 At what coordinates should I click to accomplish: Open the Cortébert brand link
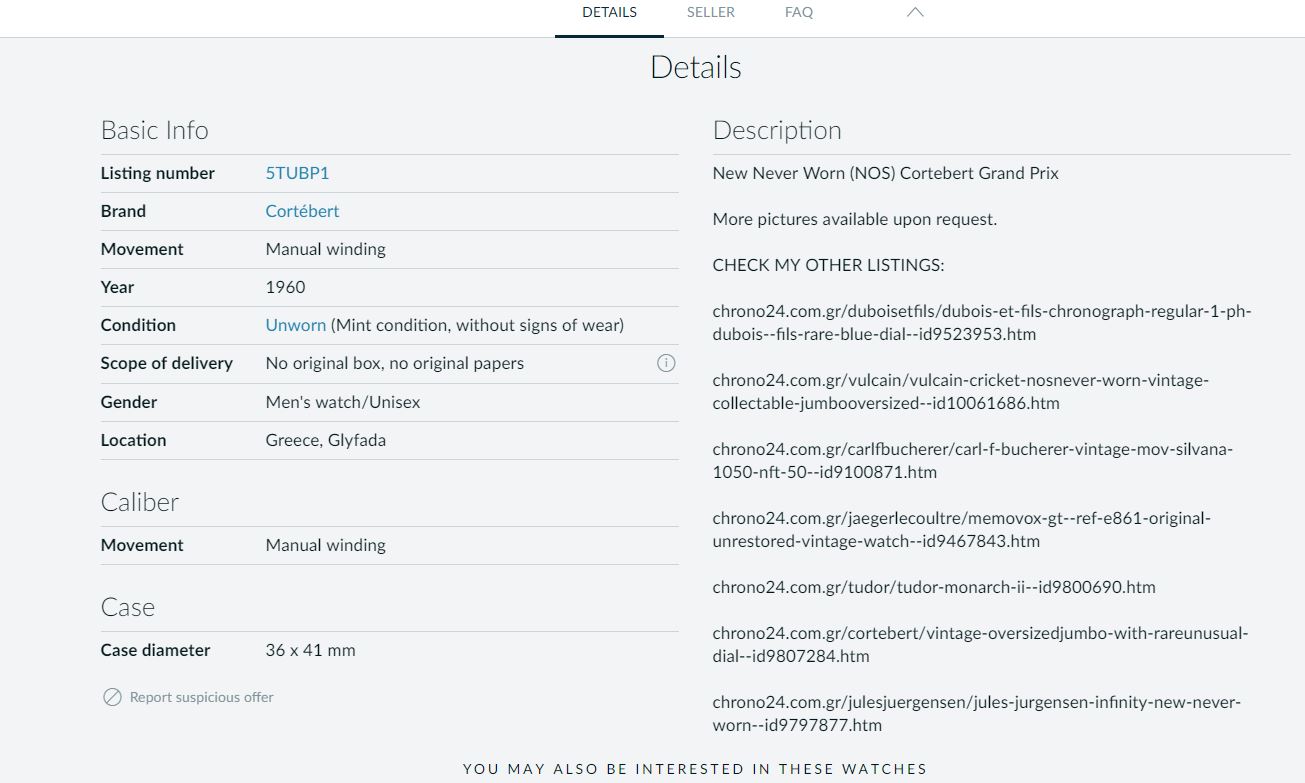[x=302, y=211]
